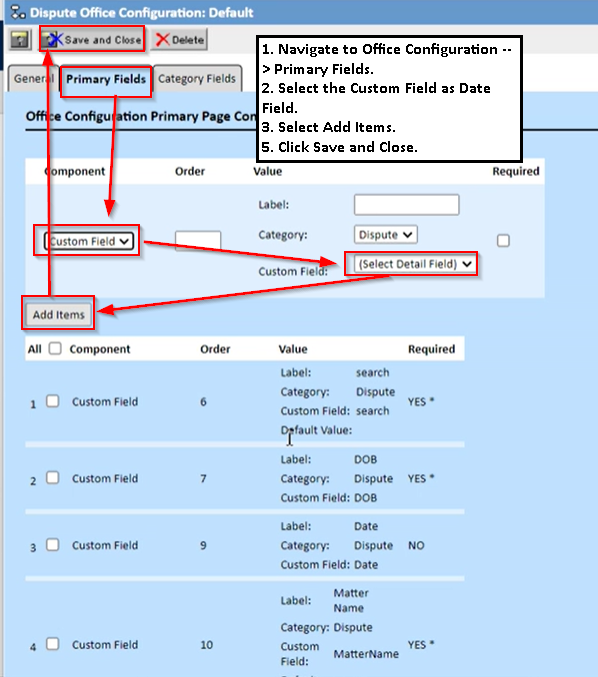Screen dimensions: 598x677
Task: Click the order value 9
Action: [x=203, y=545]
